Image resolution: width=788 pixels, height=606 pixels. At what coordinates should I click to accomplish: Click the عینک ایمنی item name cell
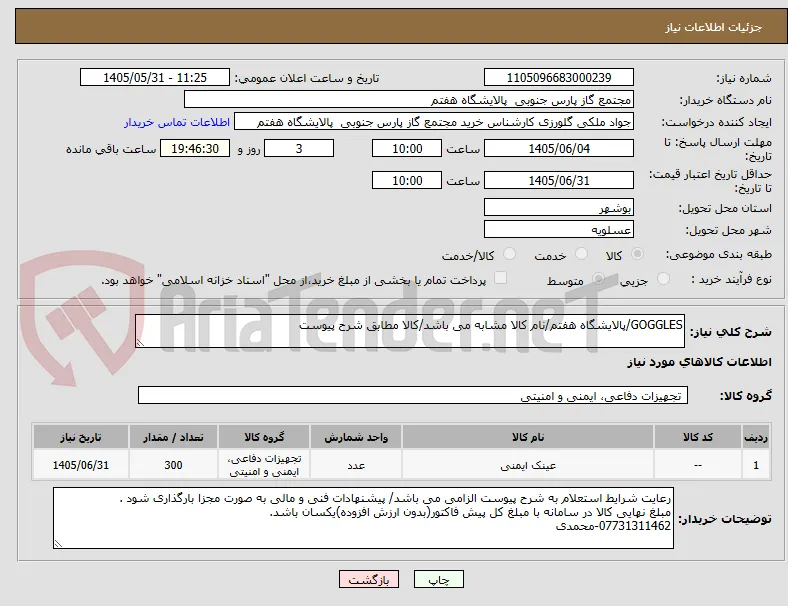point(528,465)
